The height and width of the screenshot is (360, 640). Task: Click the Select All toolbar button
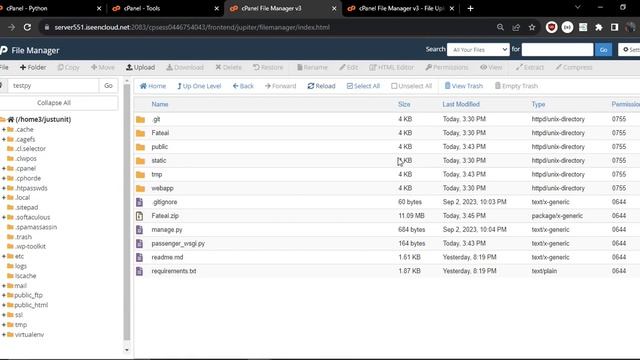[363, 86]
